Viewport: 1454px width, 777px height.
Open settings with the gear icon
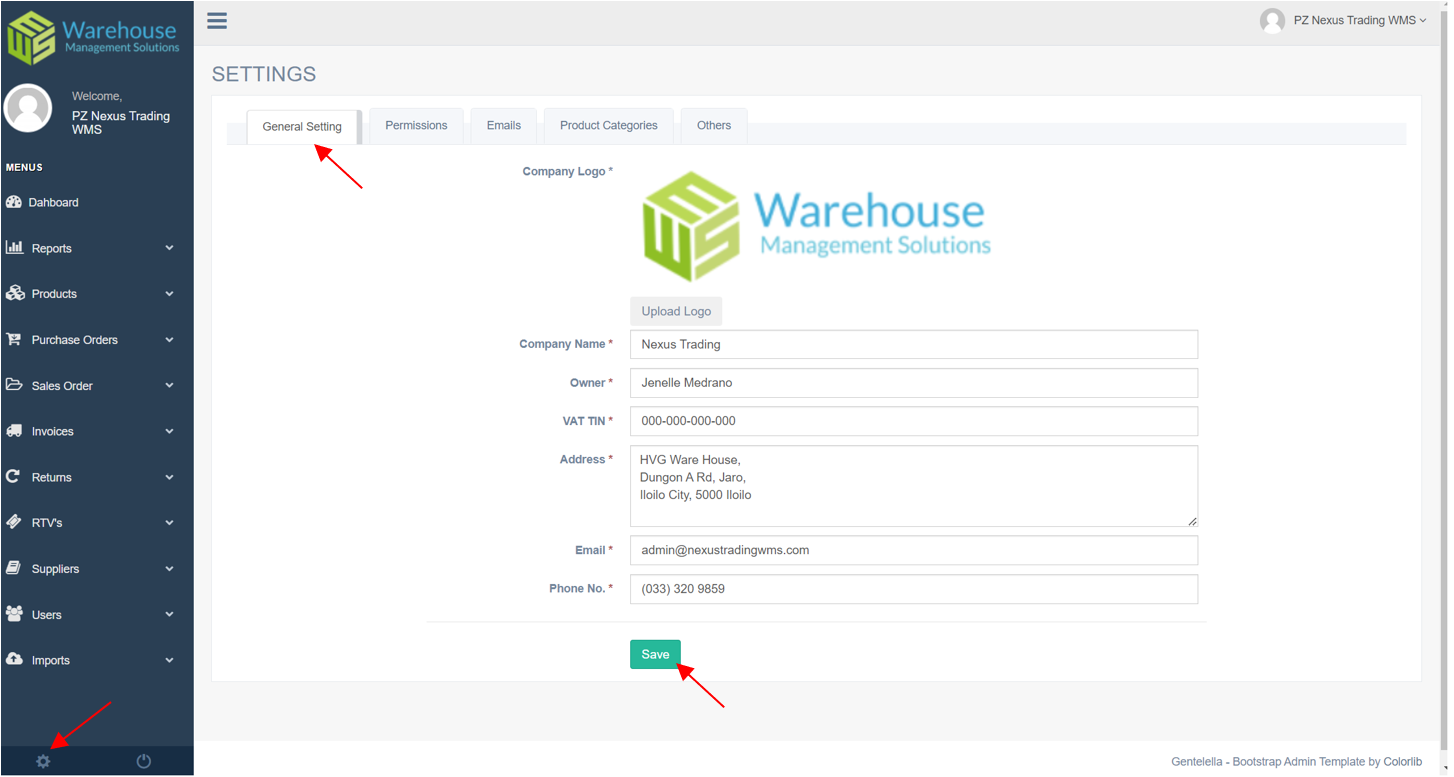(43, 761)
